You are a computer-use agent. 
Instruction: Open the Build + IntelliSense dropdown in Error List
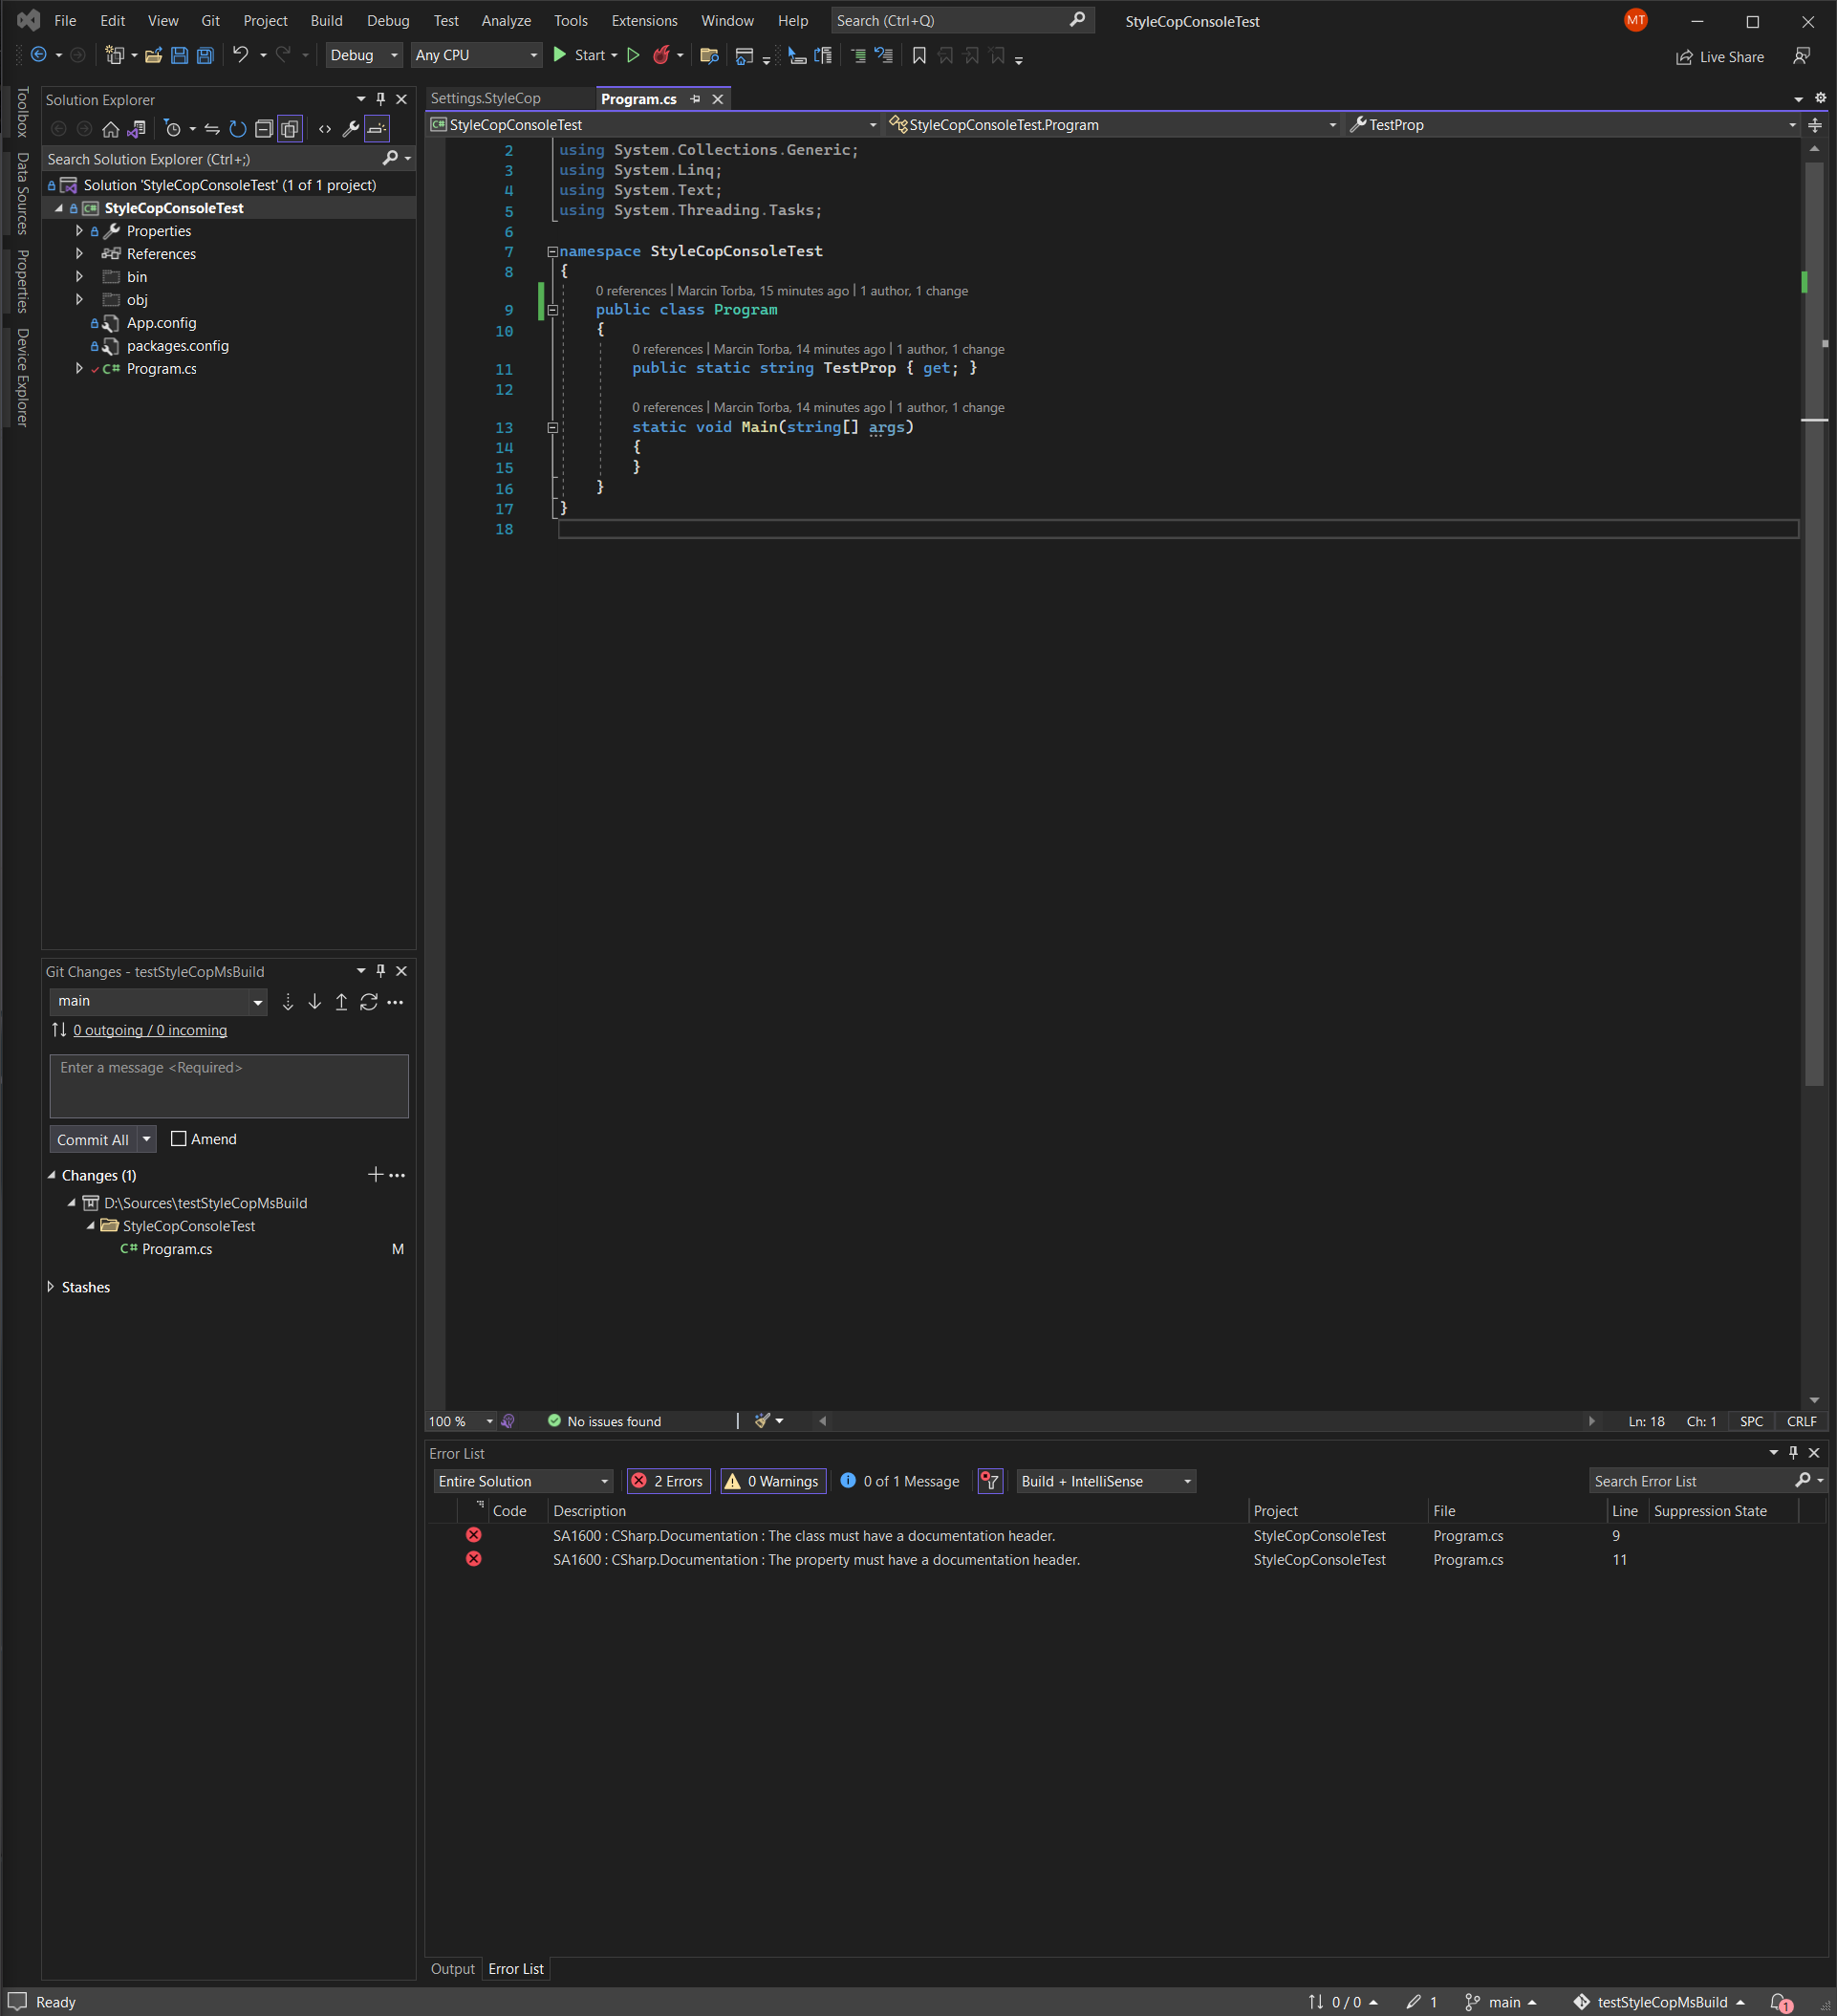click(x=1105, y=1481)
